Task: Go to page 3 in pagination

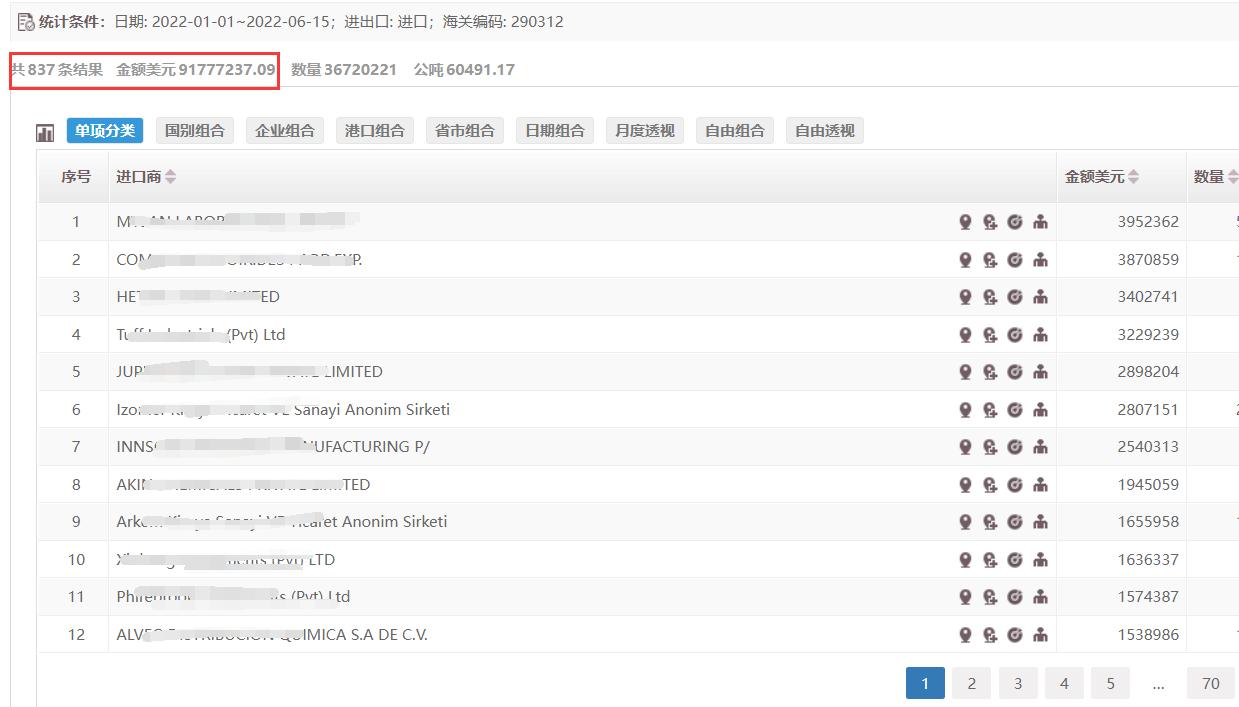Action: 1018,684
